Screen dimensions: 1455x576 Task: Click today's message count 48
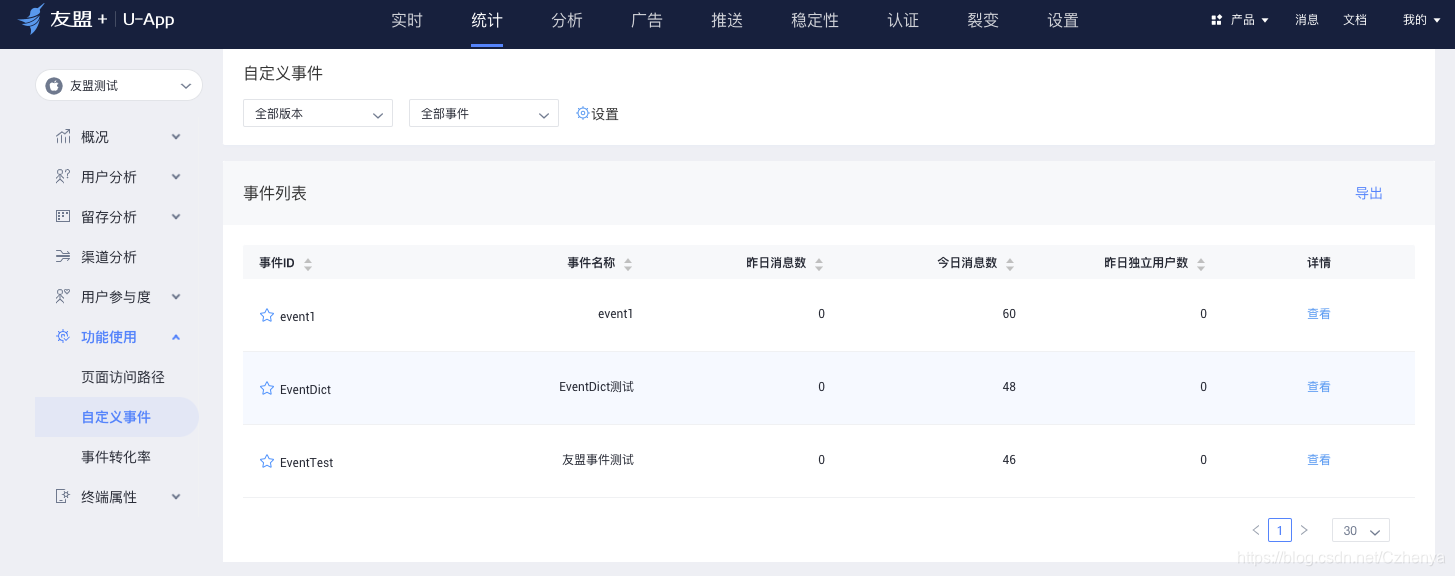(1009, 387)
